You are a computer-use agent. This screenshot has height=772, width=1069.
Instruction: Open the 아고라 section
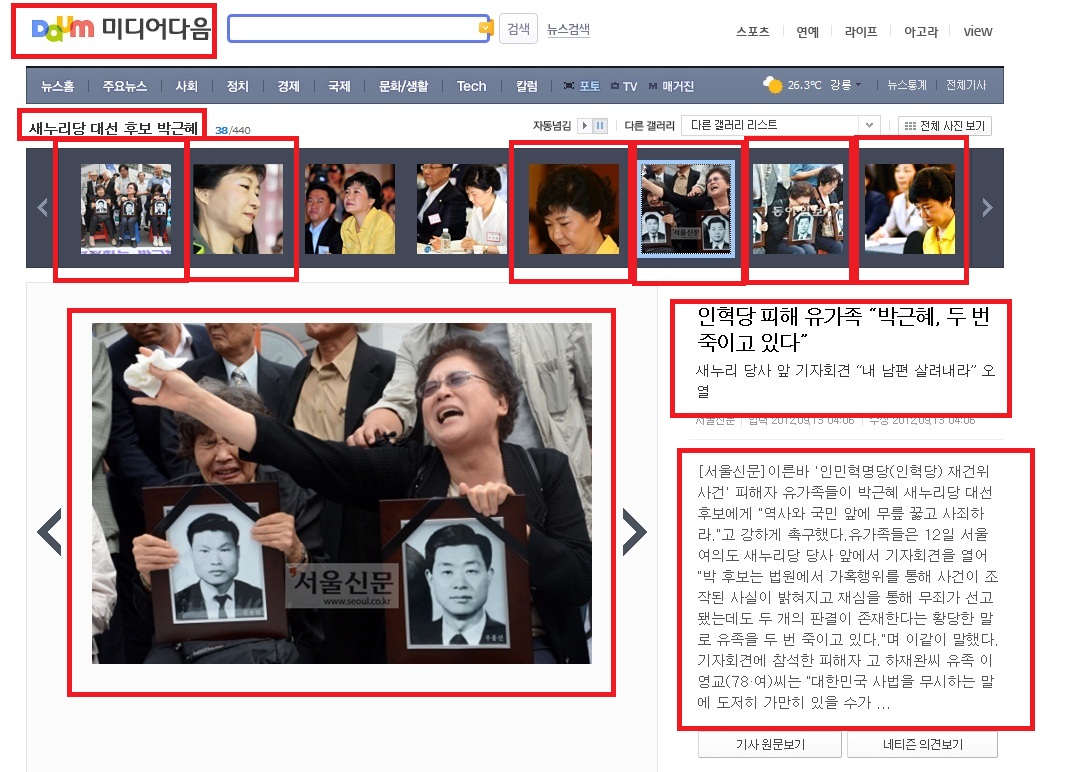pos(920,31)
